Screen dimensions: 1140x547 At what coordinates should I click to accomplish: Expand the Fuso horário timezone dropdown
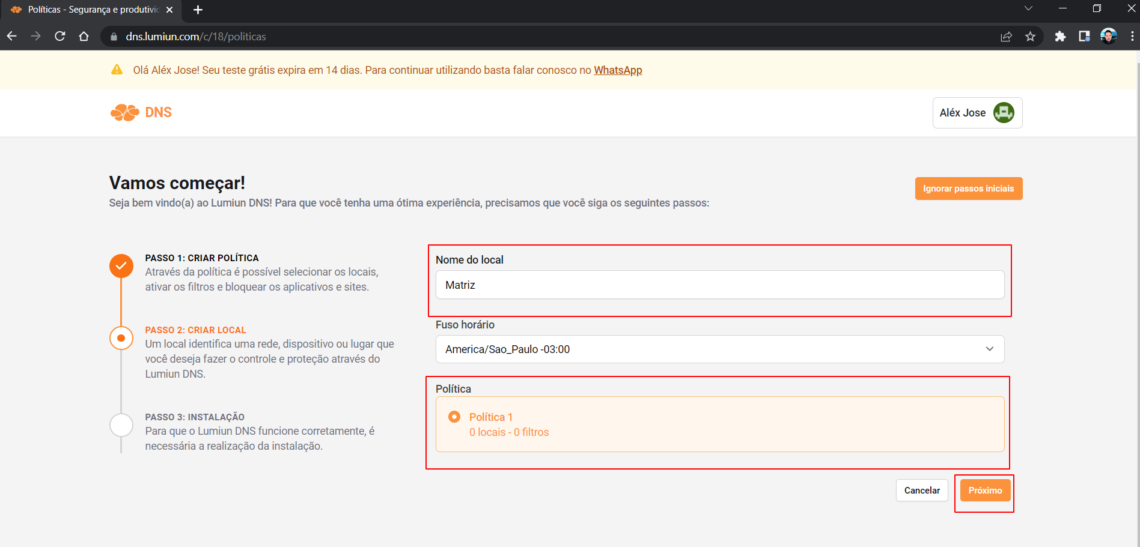coord(720,349)
